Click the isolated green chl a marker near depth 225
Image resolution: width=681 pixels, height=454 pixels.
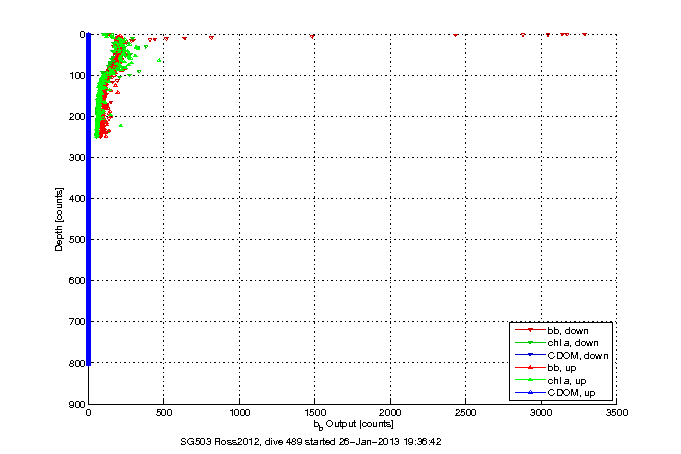point(121,126)
